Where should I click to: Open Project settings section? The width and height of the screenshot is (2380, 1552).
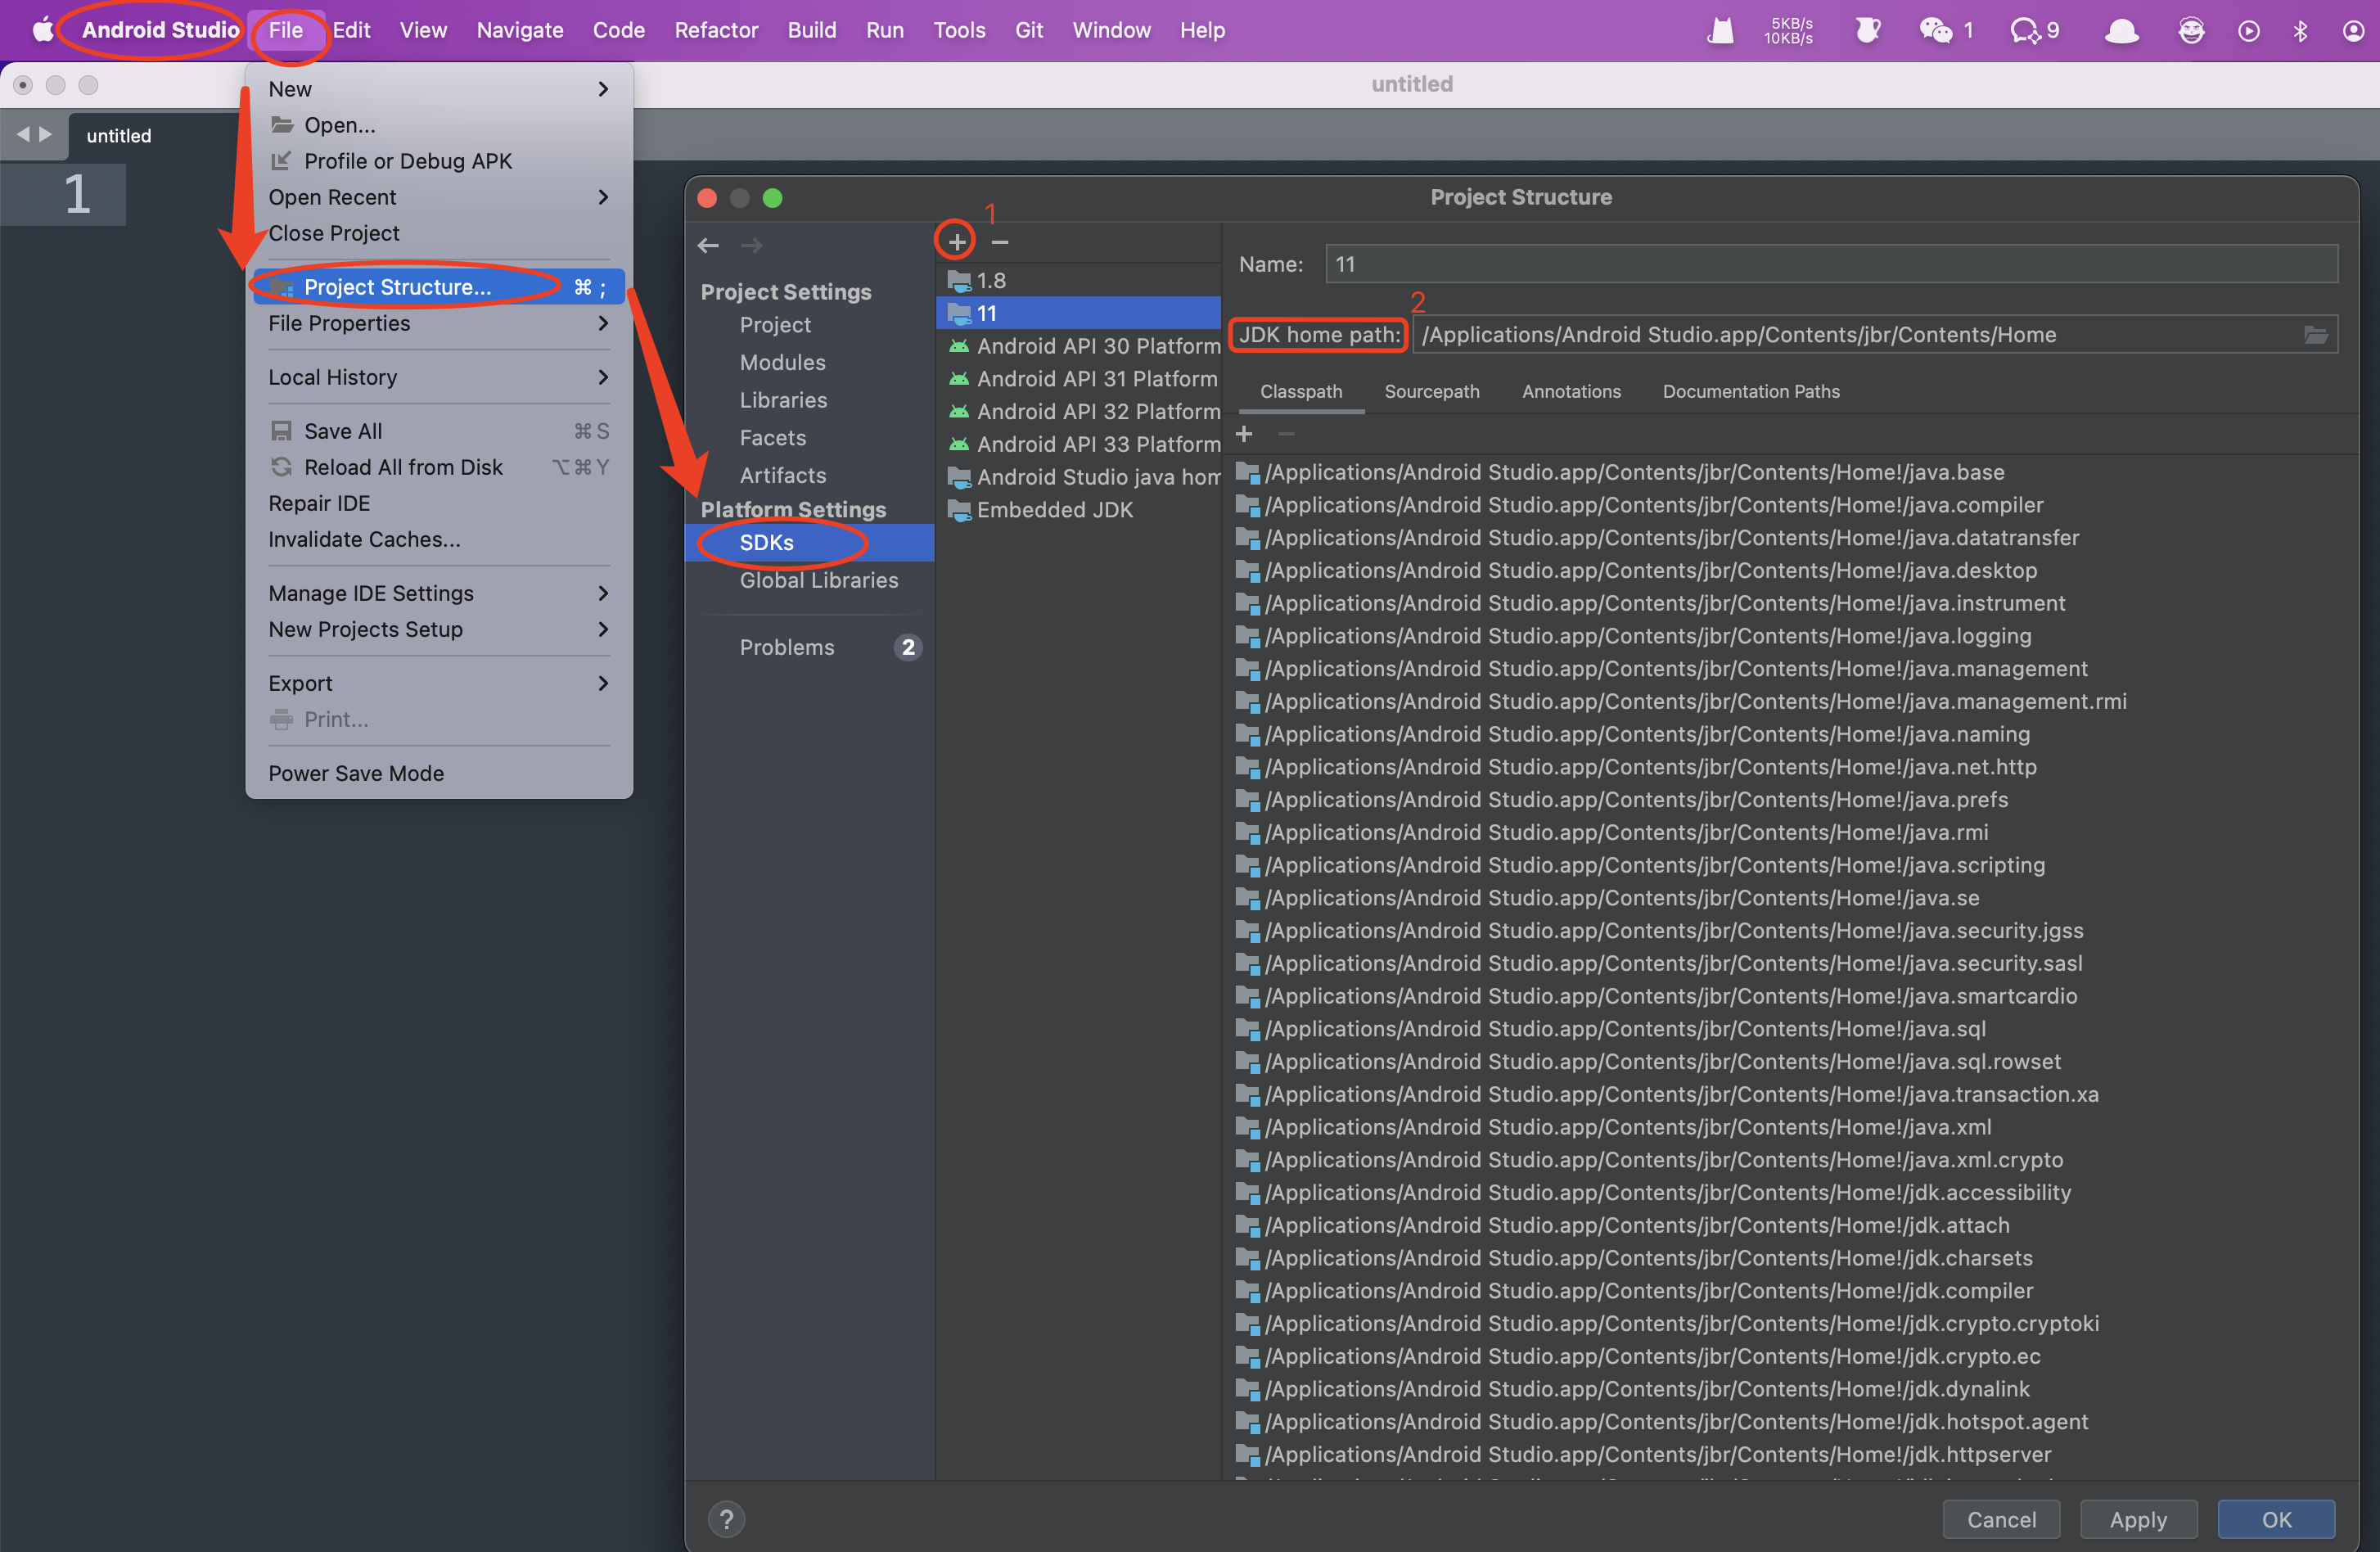pyautogui.click(x=775, y=325)
